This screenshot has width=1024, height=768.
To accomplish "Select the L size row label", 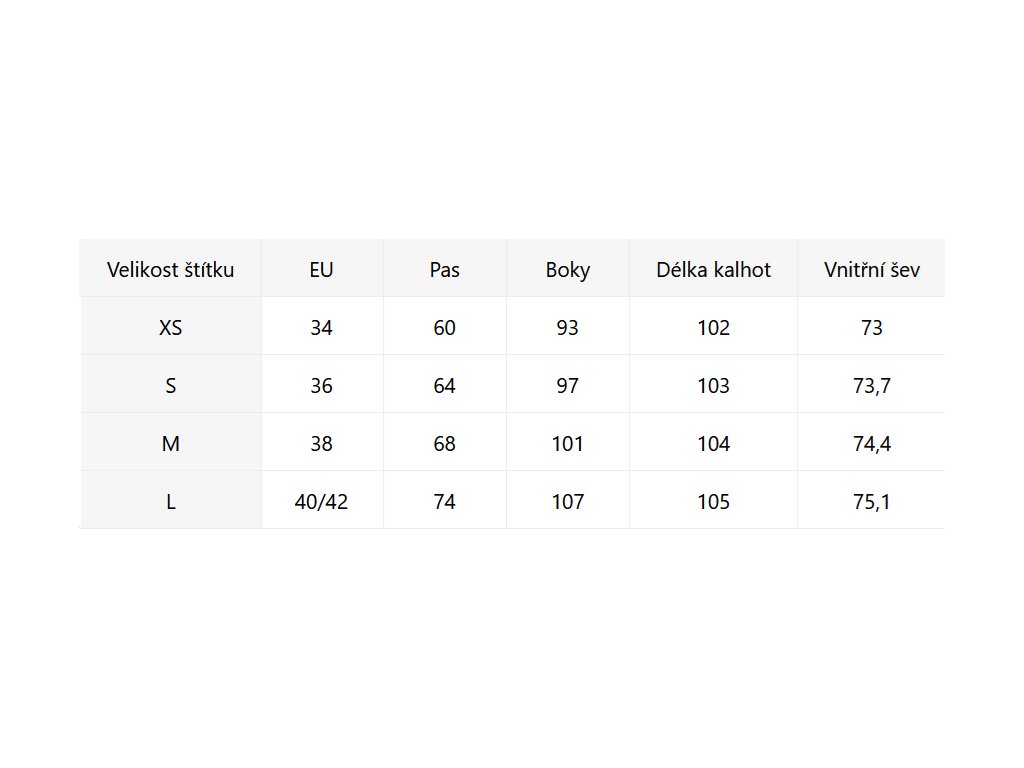I will coord(170,502).
